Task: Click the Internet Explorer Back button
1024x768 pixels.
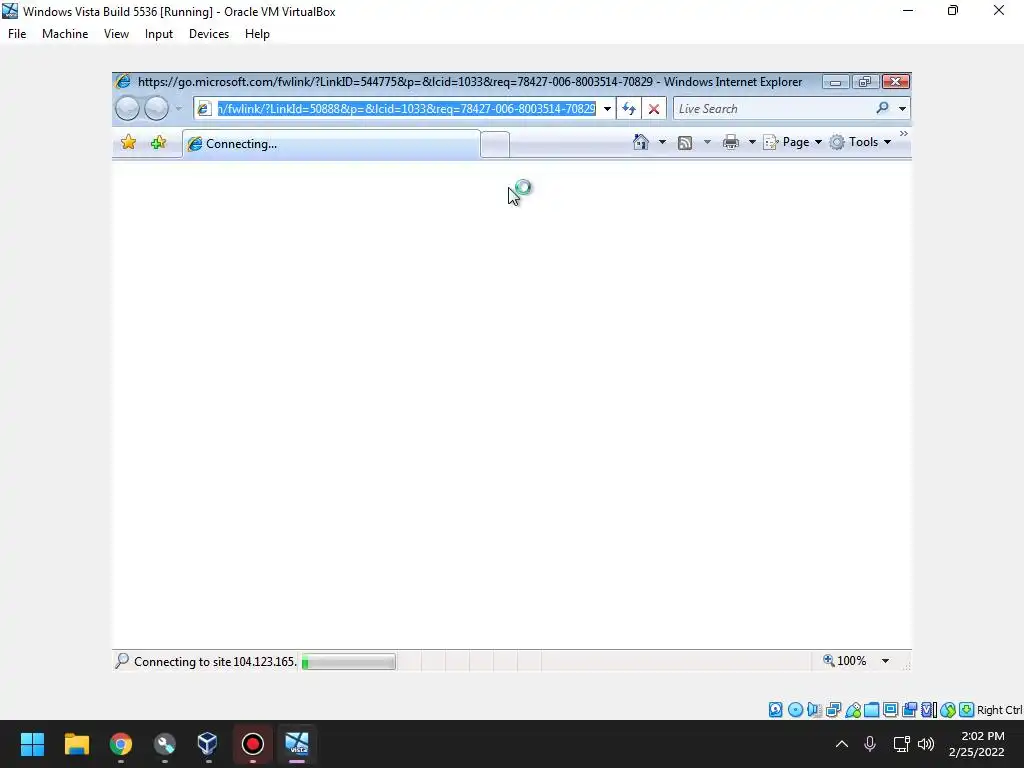Action: (x=128, y=108)
